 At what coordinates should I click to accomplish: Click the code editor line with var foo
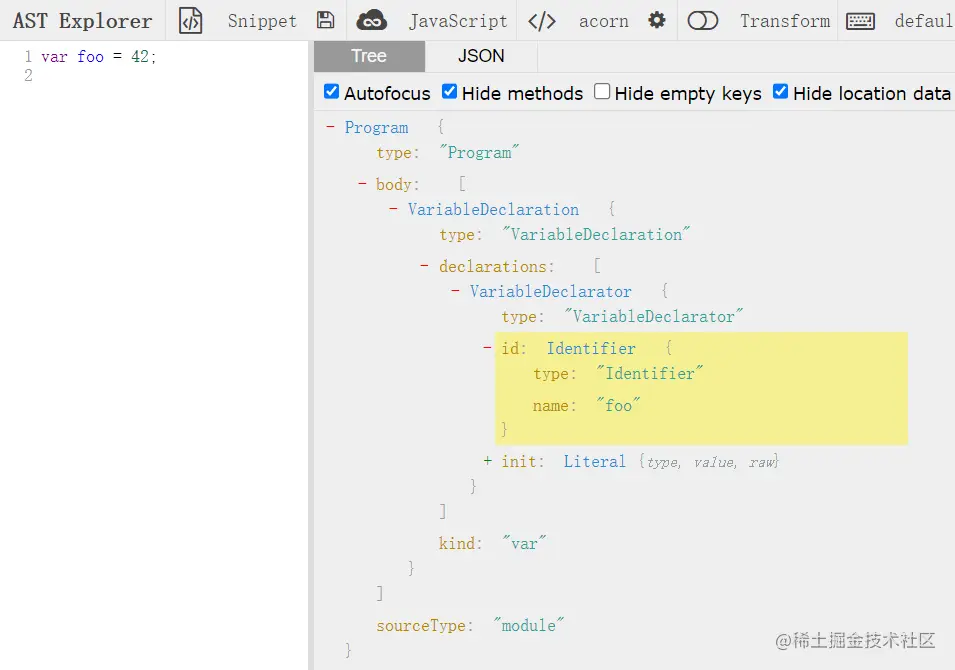(99, 57)
